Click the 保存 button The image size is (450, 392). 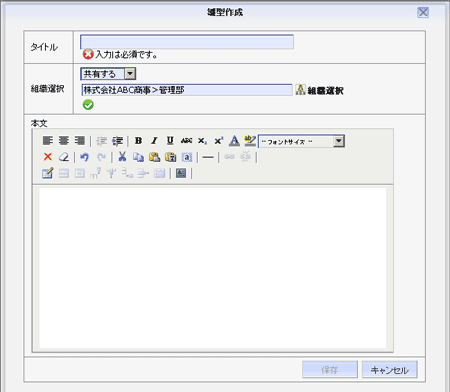330,370
